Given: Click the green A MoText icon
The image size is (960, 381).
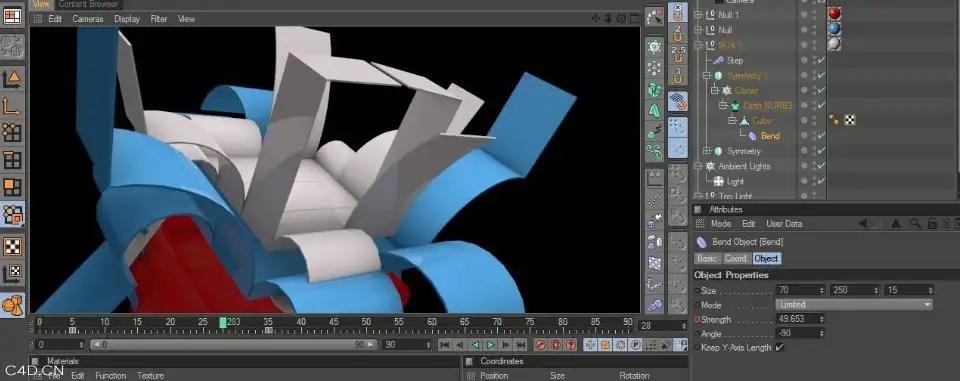Looking at the screenshot, I should pos(654,110).
